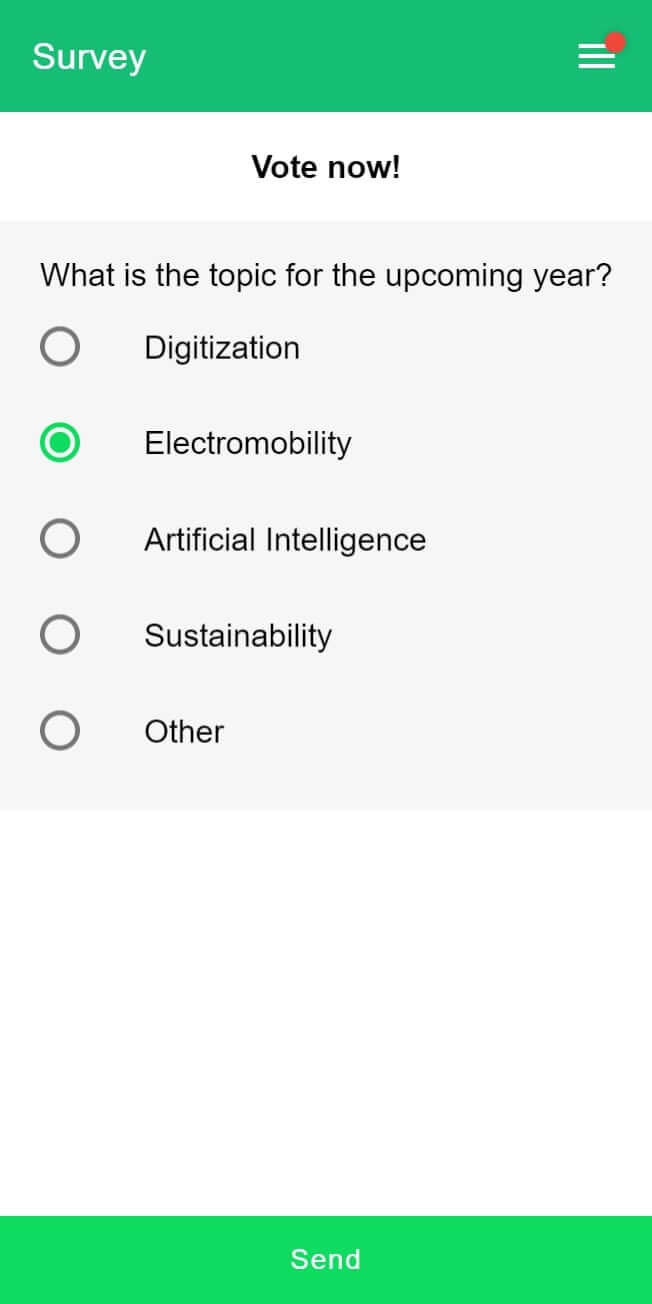The image size is (652, 1304).
Task: Click the red notification badge on the menu
Action: [614, 42]
